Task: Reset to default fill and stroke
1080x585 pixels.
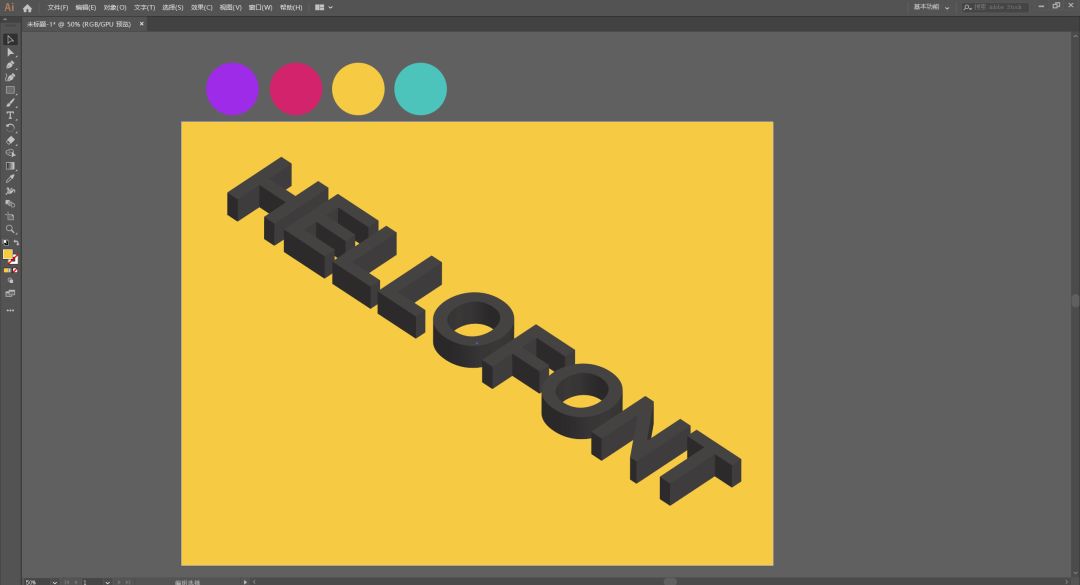Action: pos(5,243)
